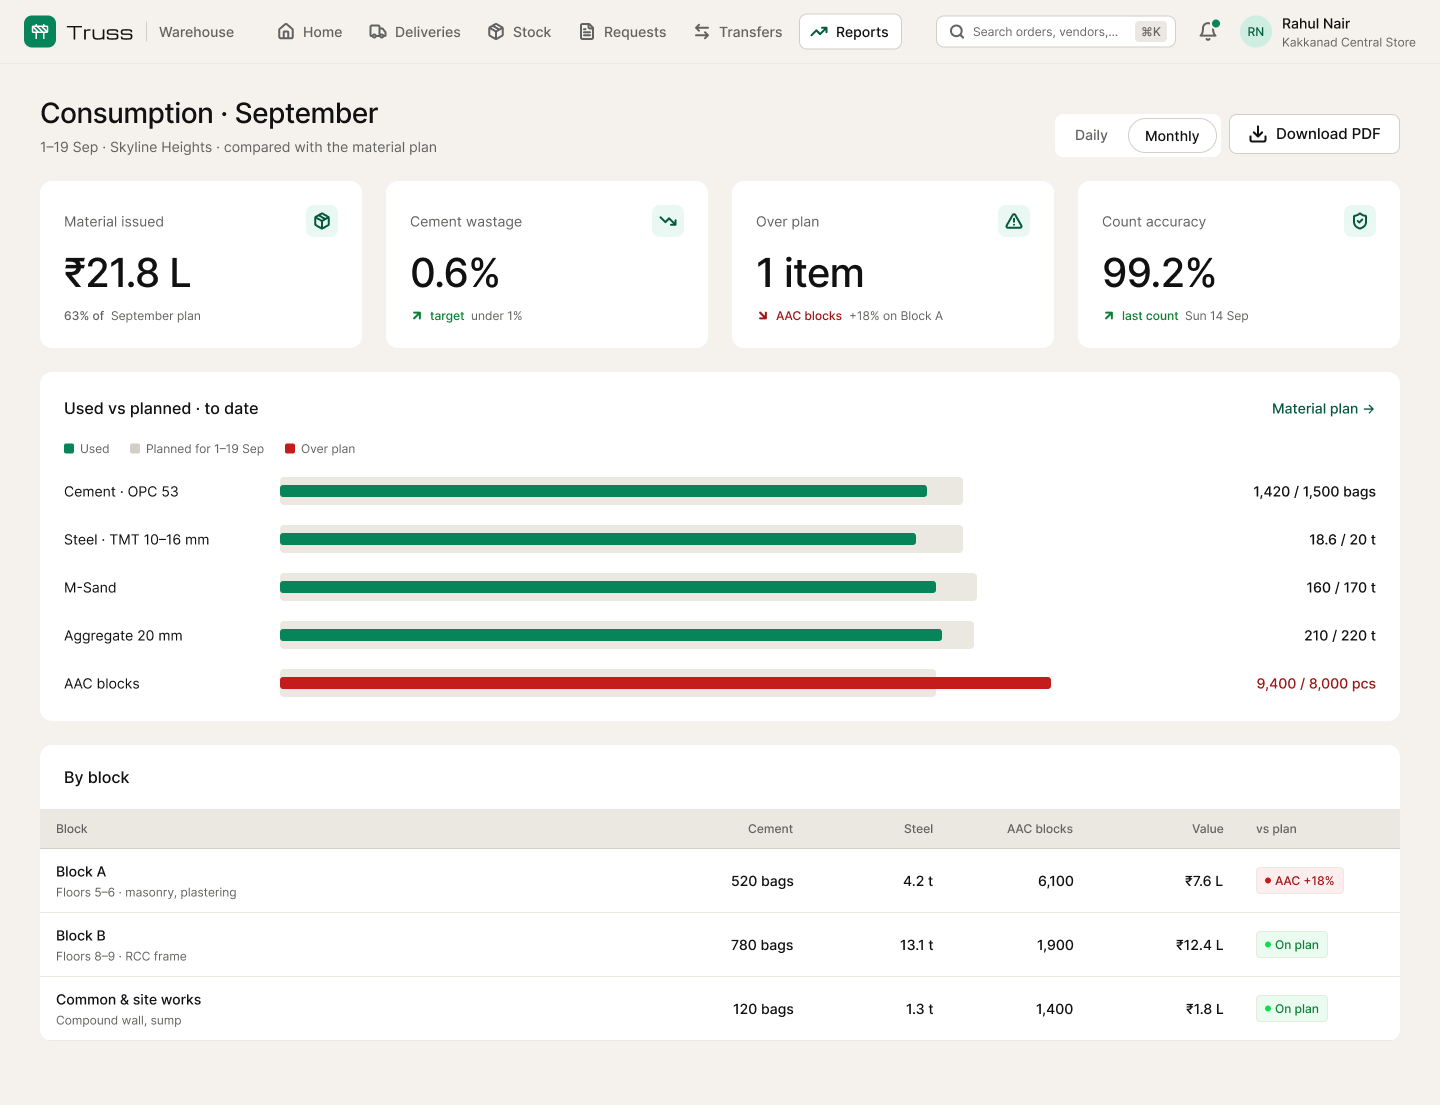This screenshot has width=1440, height=1105.
Task: Download the report as PDF
Action: tap(1314, 134)
